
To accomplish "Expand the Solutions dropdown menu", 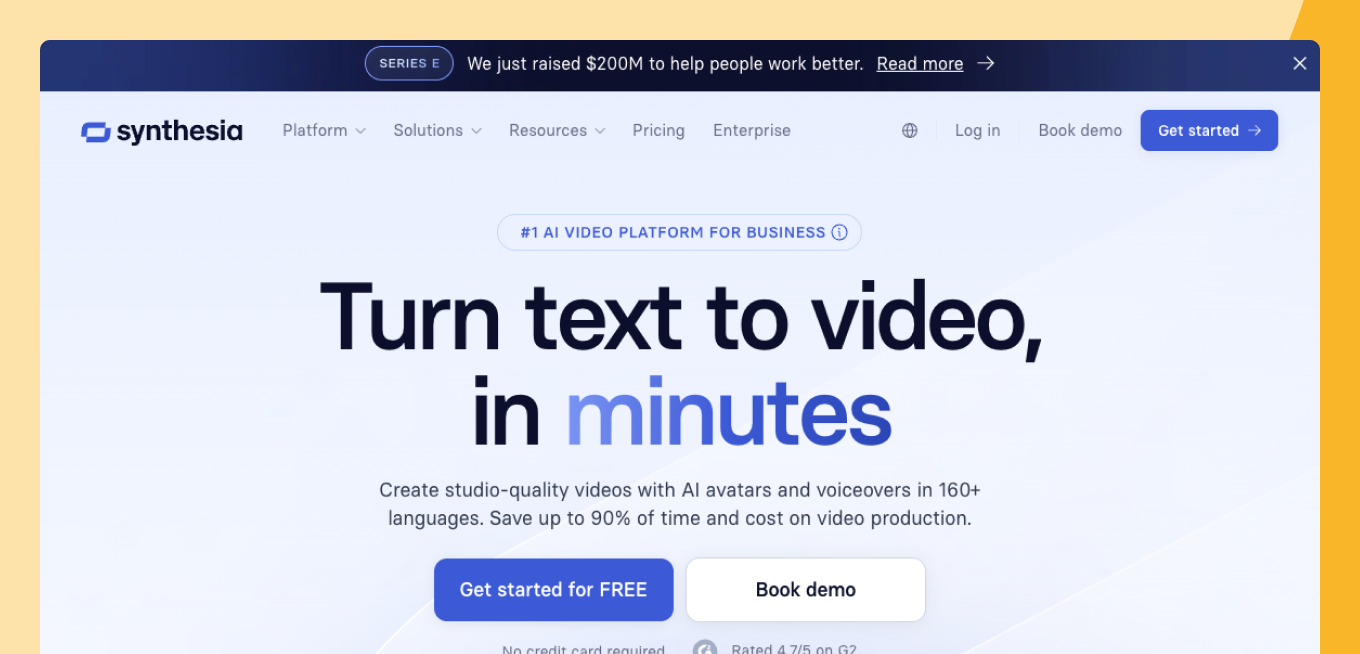I will coord(438,131).
